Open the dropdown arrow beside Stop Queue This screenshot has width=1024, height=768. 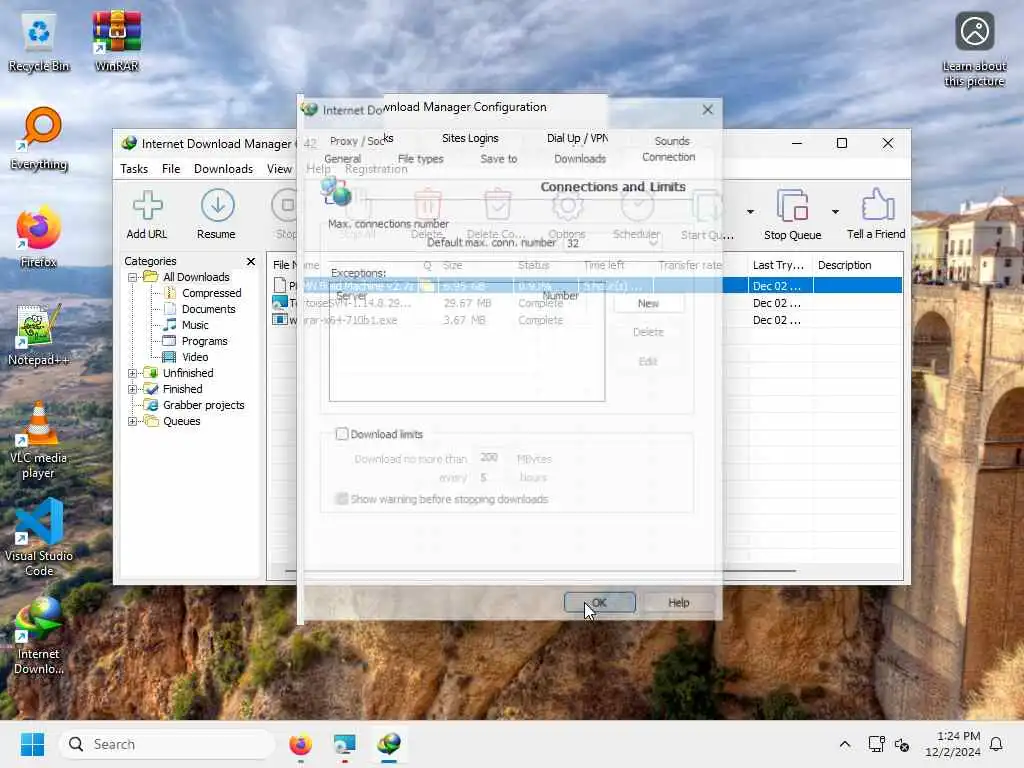(x=835, y=212)
